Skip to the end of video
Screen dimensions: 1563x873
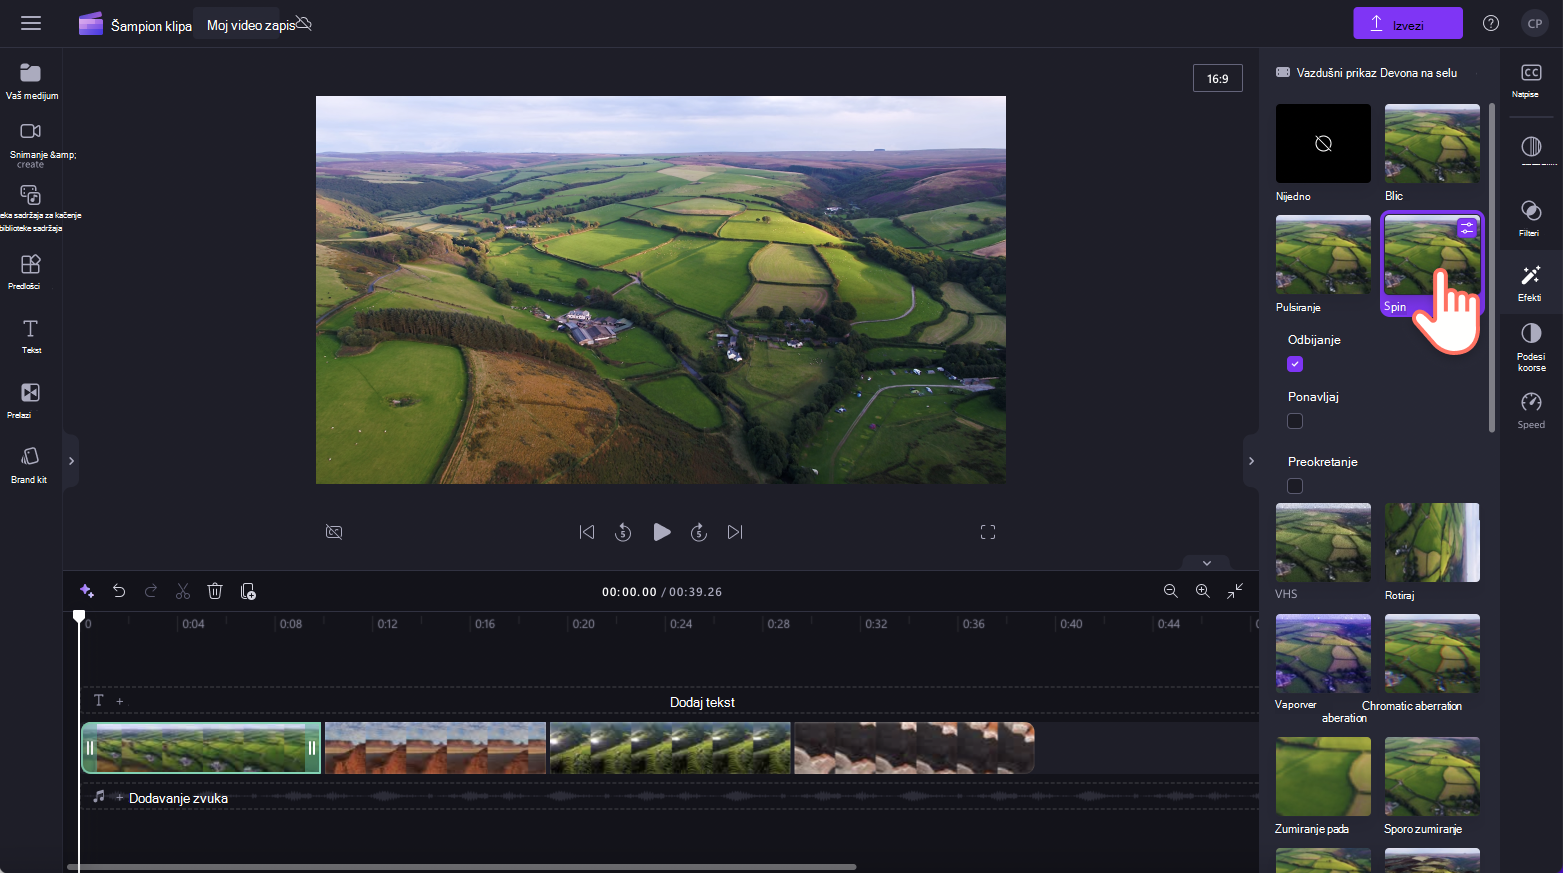(x=735, y=532)
